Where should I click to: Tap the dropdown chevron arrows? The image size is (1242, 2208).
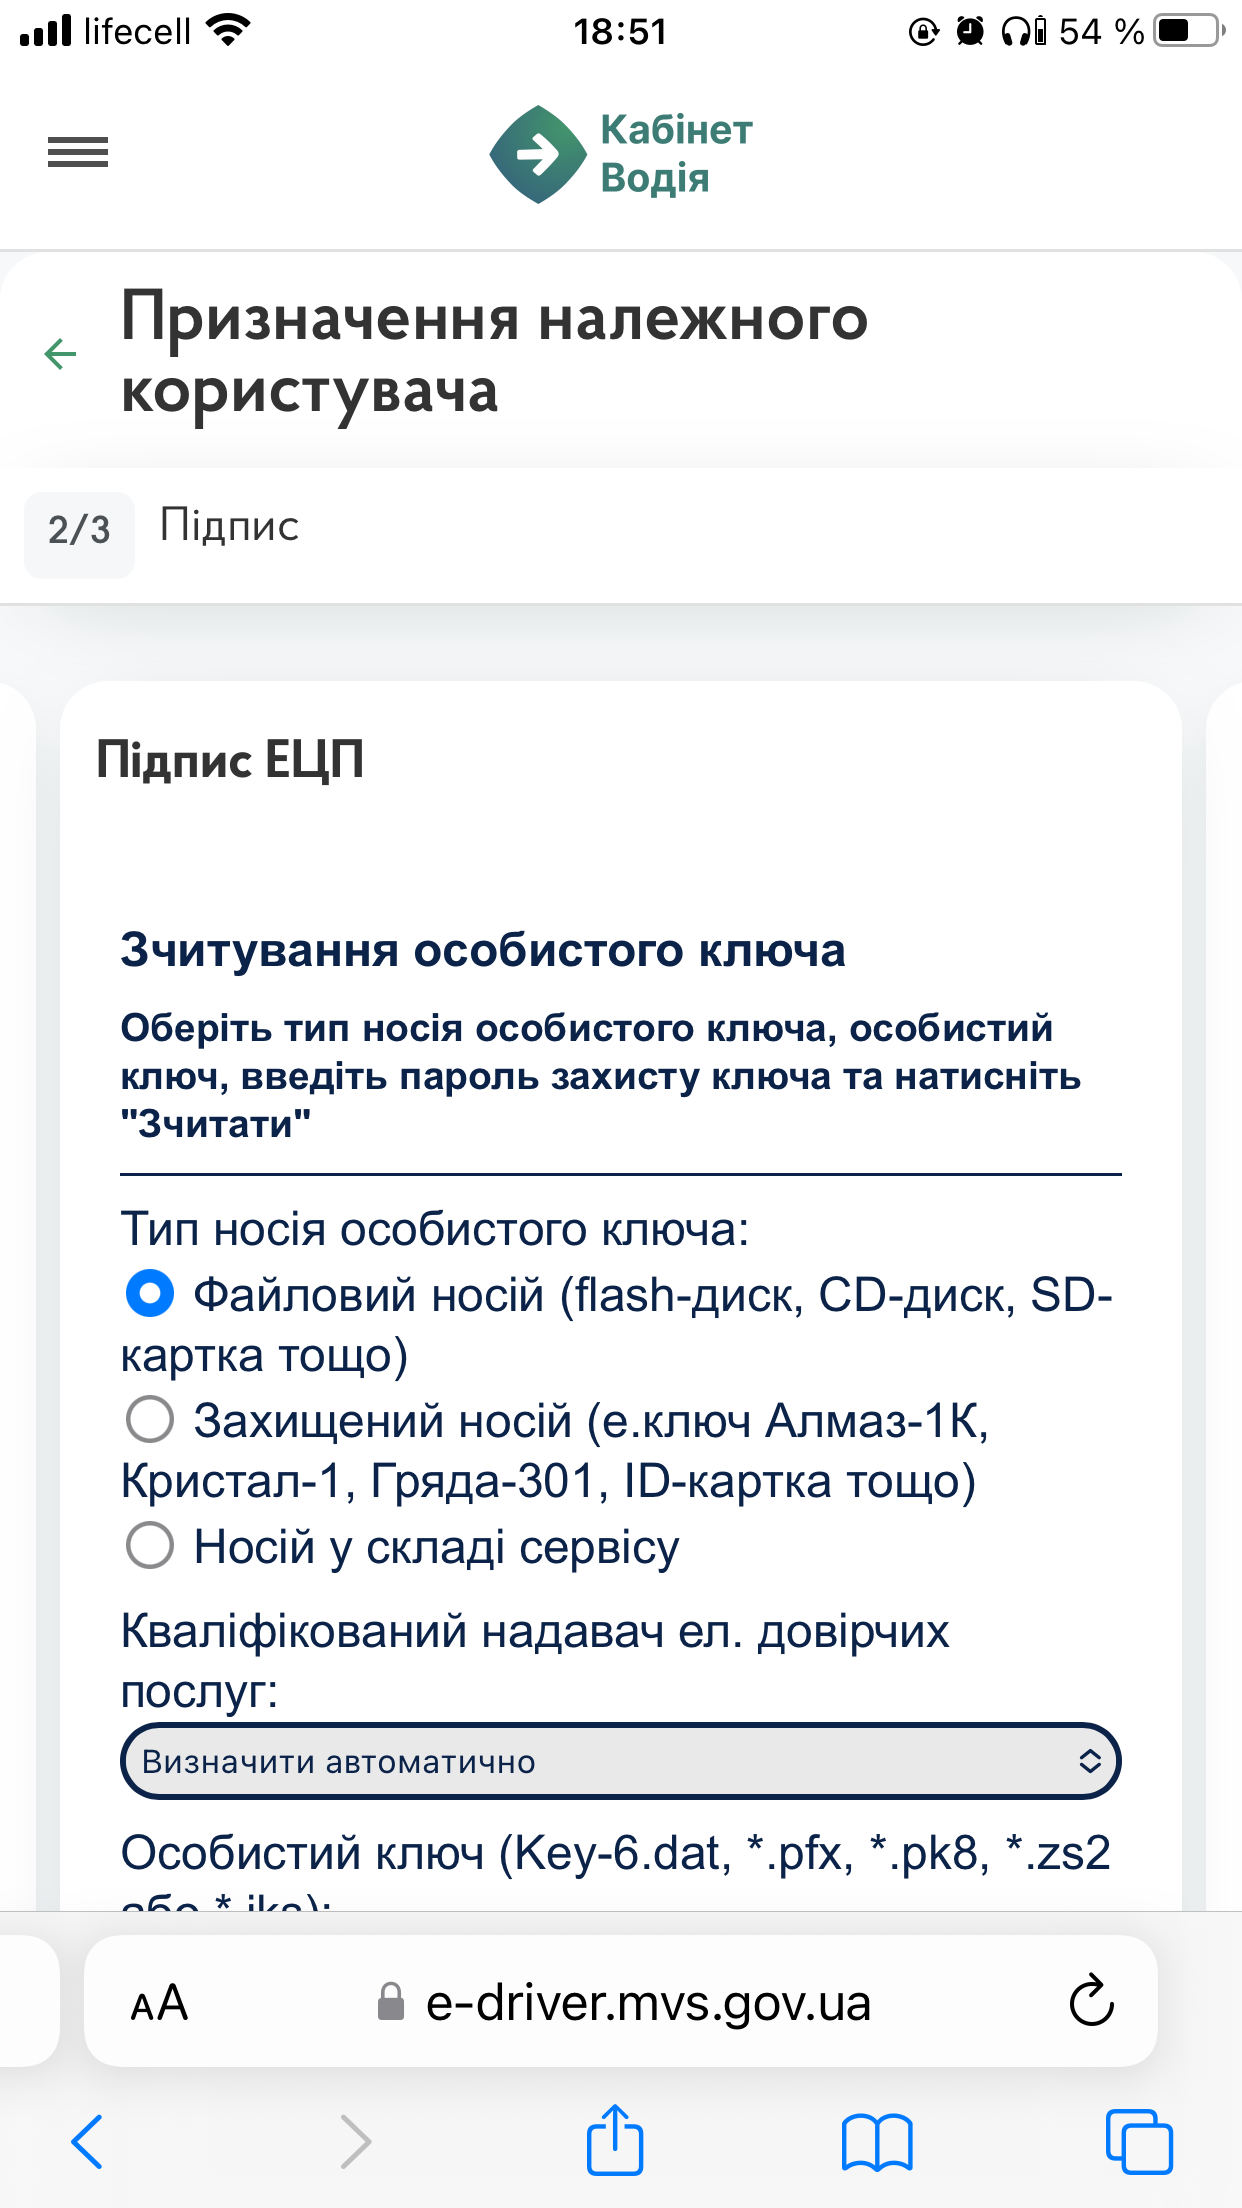coord(1090,1761)
